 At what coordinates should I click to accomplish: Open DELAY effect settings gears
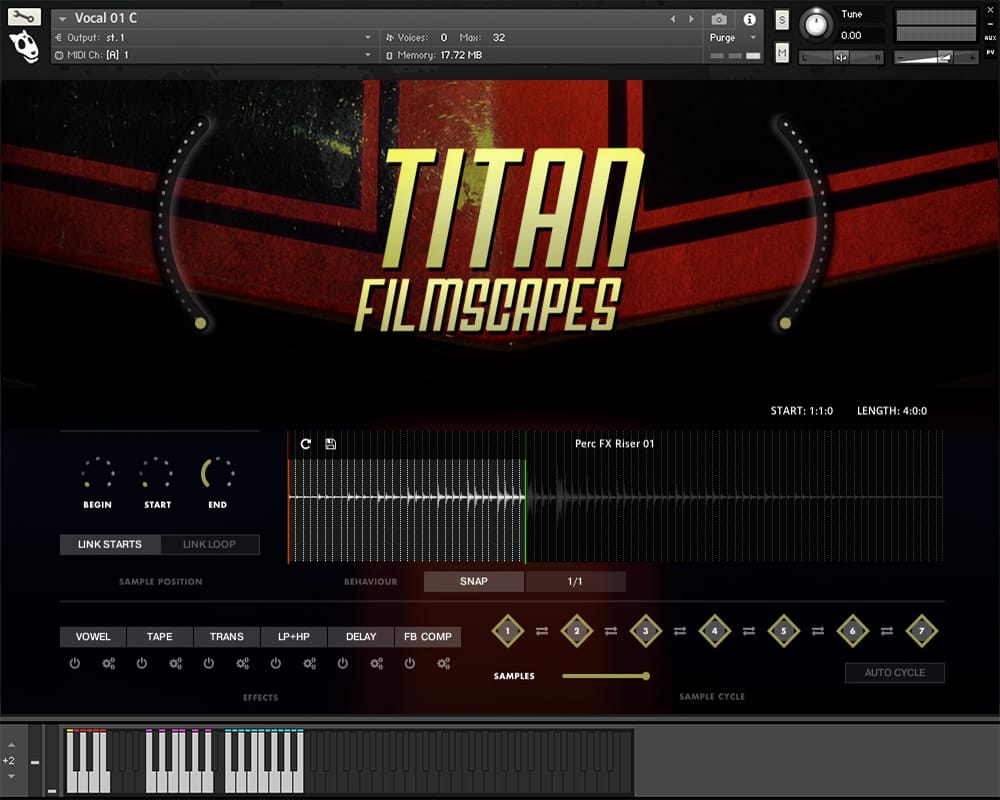(x=377, y=663)
